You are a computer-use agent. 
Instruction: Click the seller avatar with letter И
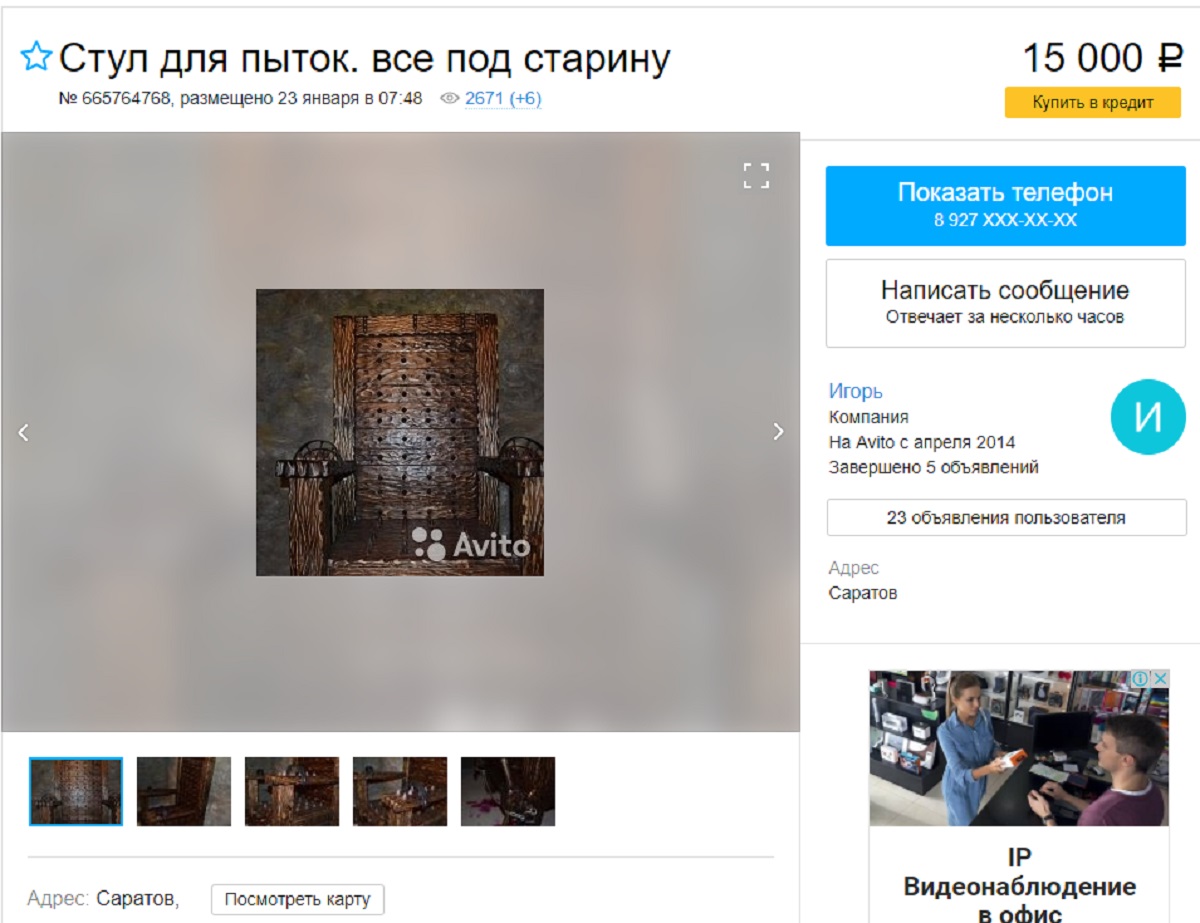1148,417
